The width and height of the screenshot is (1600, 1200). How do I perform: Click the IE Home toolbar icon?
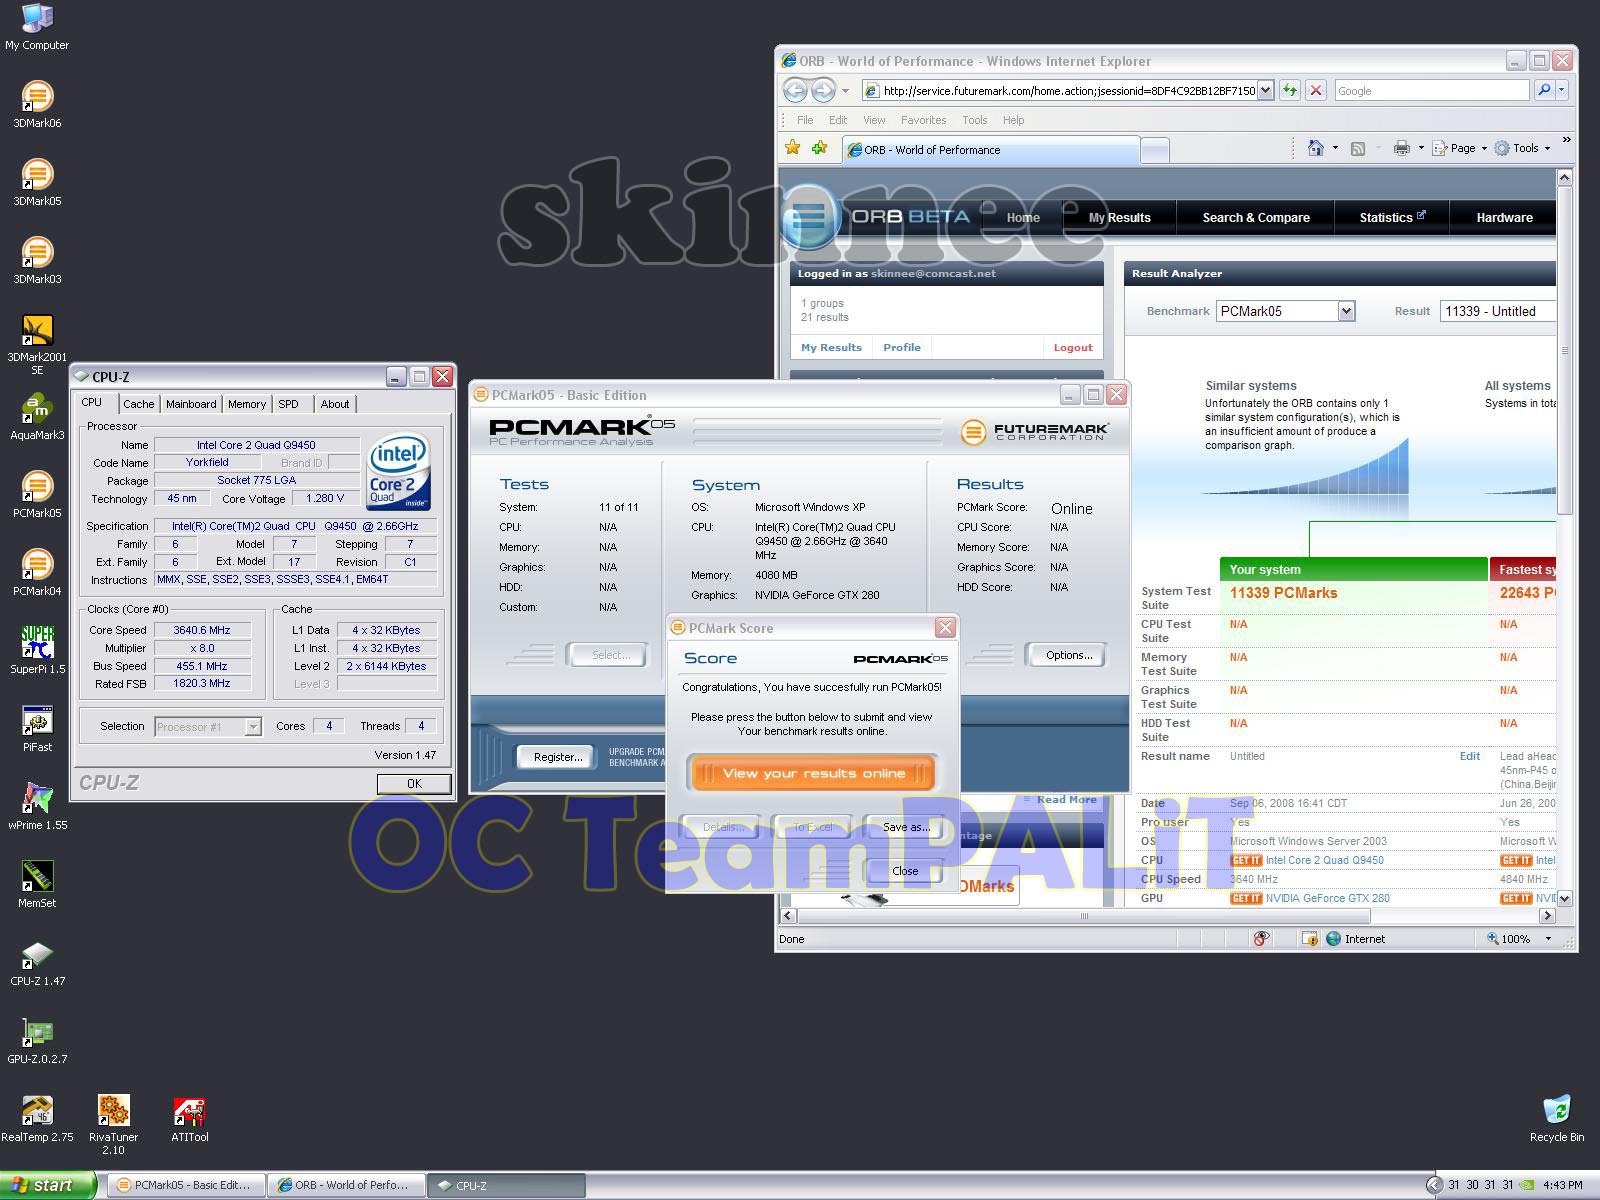click(x=1316, y=148)
